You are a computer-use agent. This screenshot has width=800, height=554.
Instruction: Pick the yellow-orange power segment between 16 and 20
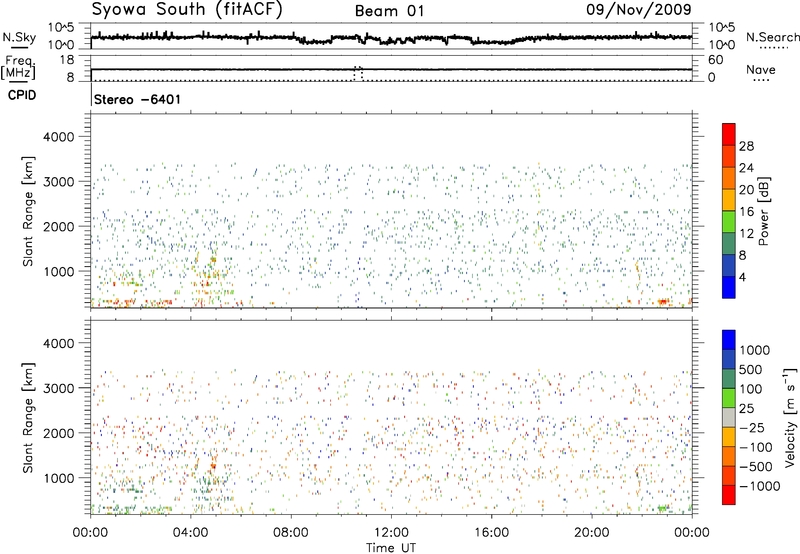[729, 200]
